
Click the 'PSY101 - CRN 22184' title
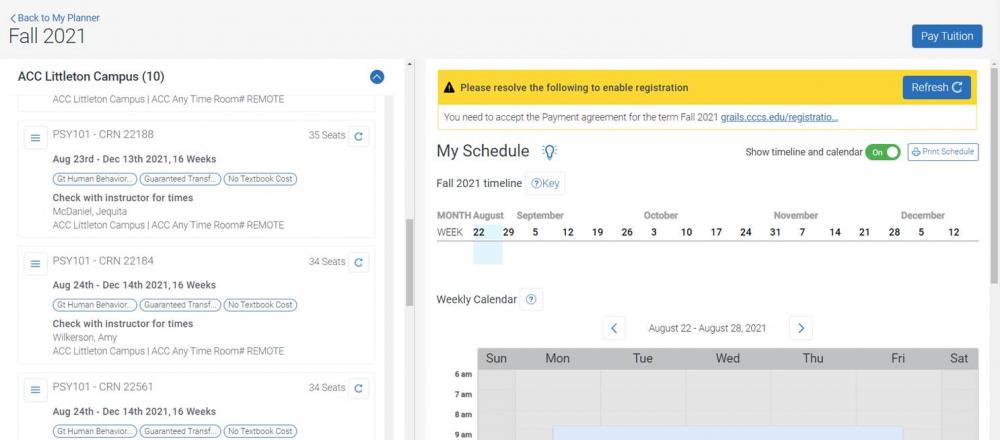click(x=103, y=261)
